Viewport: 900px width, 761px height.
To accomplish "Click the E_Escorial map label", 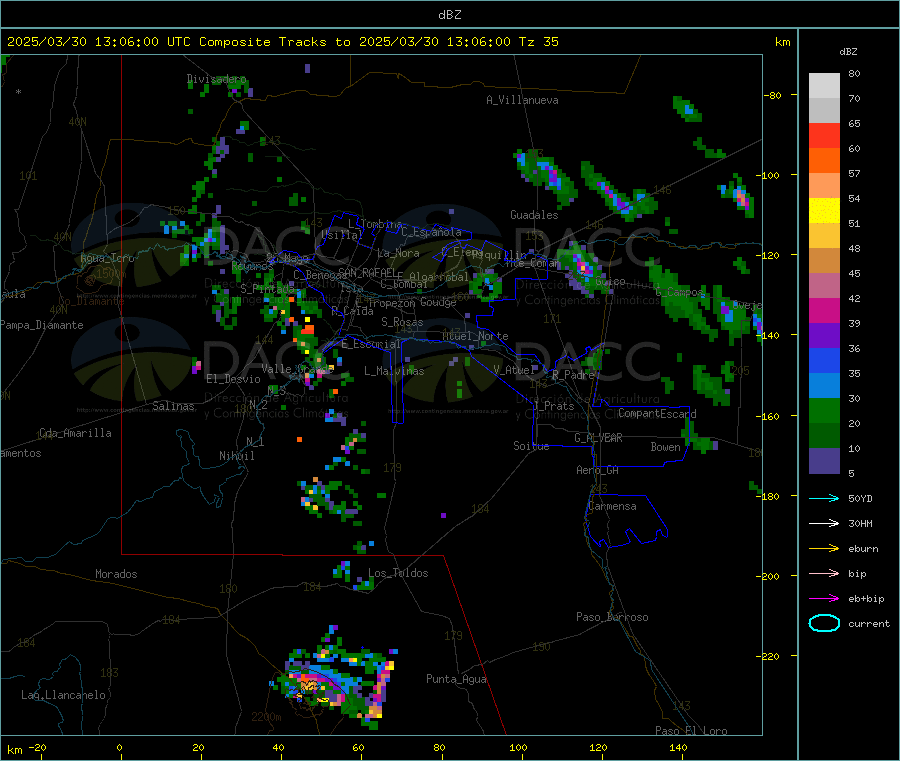I will pos(370,344).
